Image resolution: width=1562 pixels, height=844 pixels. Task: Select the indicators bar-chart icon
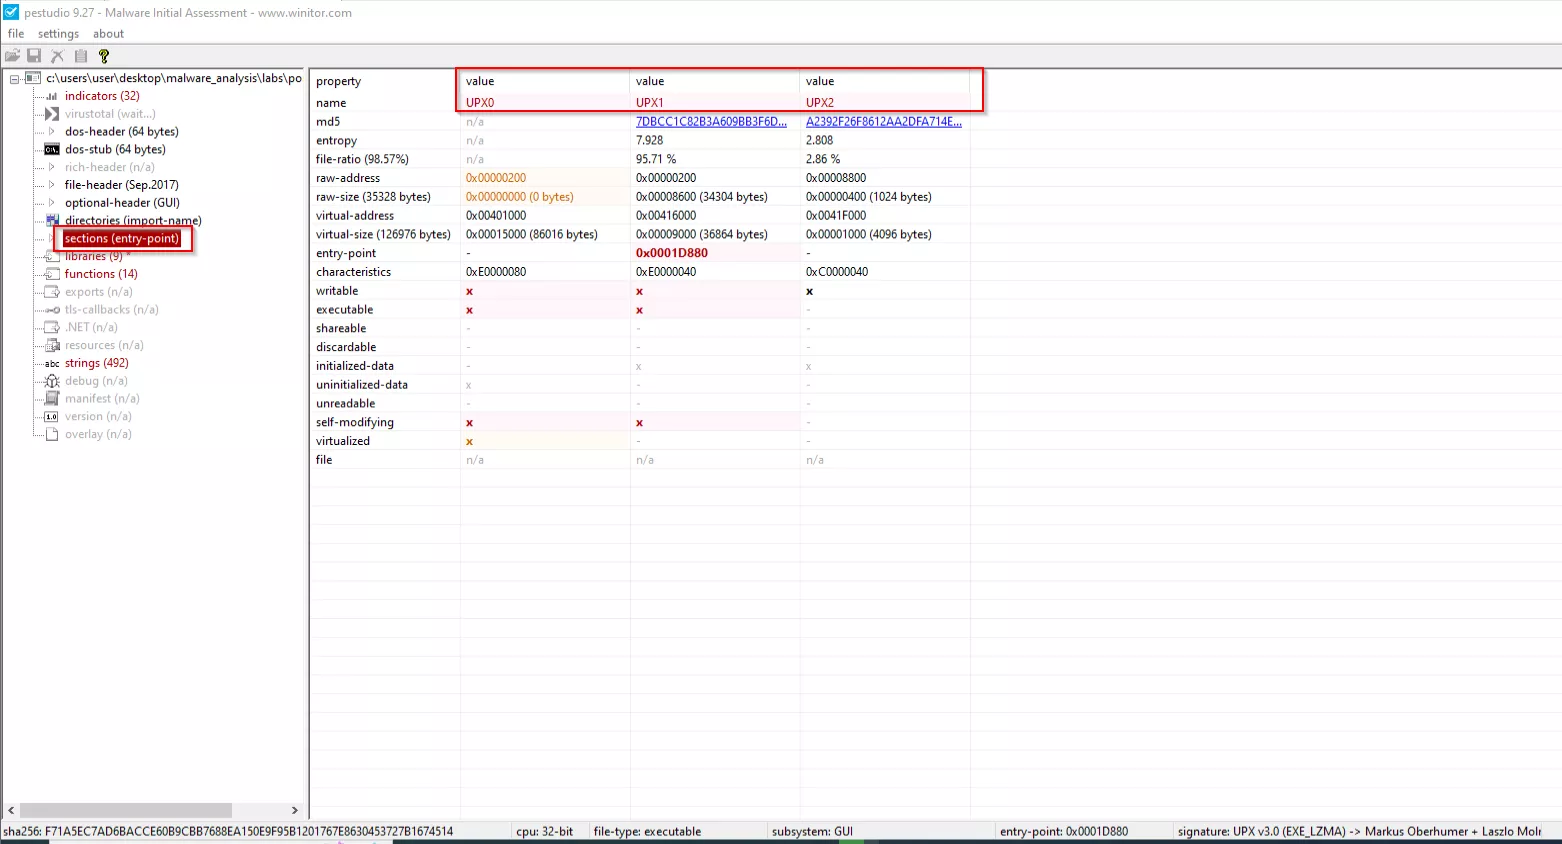pos(51,95)
